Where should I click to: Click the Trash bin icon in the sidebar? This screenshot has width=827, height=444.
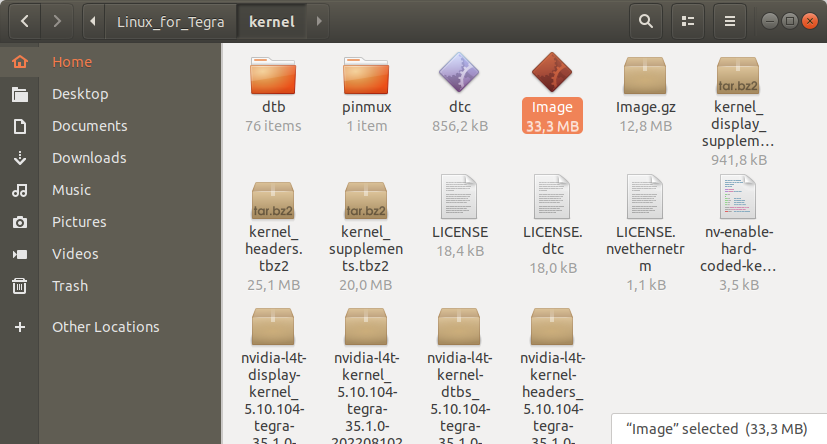(x=20, y=286)
